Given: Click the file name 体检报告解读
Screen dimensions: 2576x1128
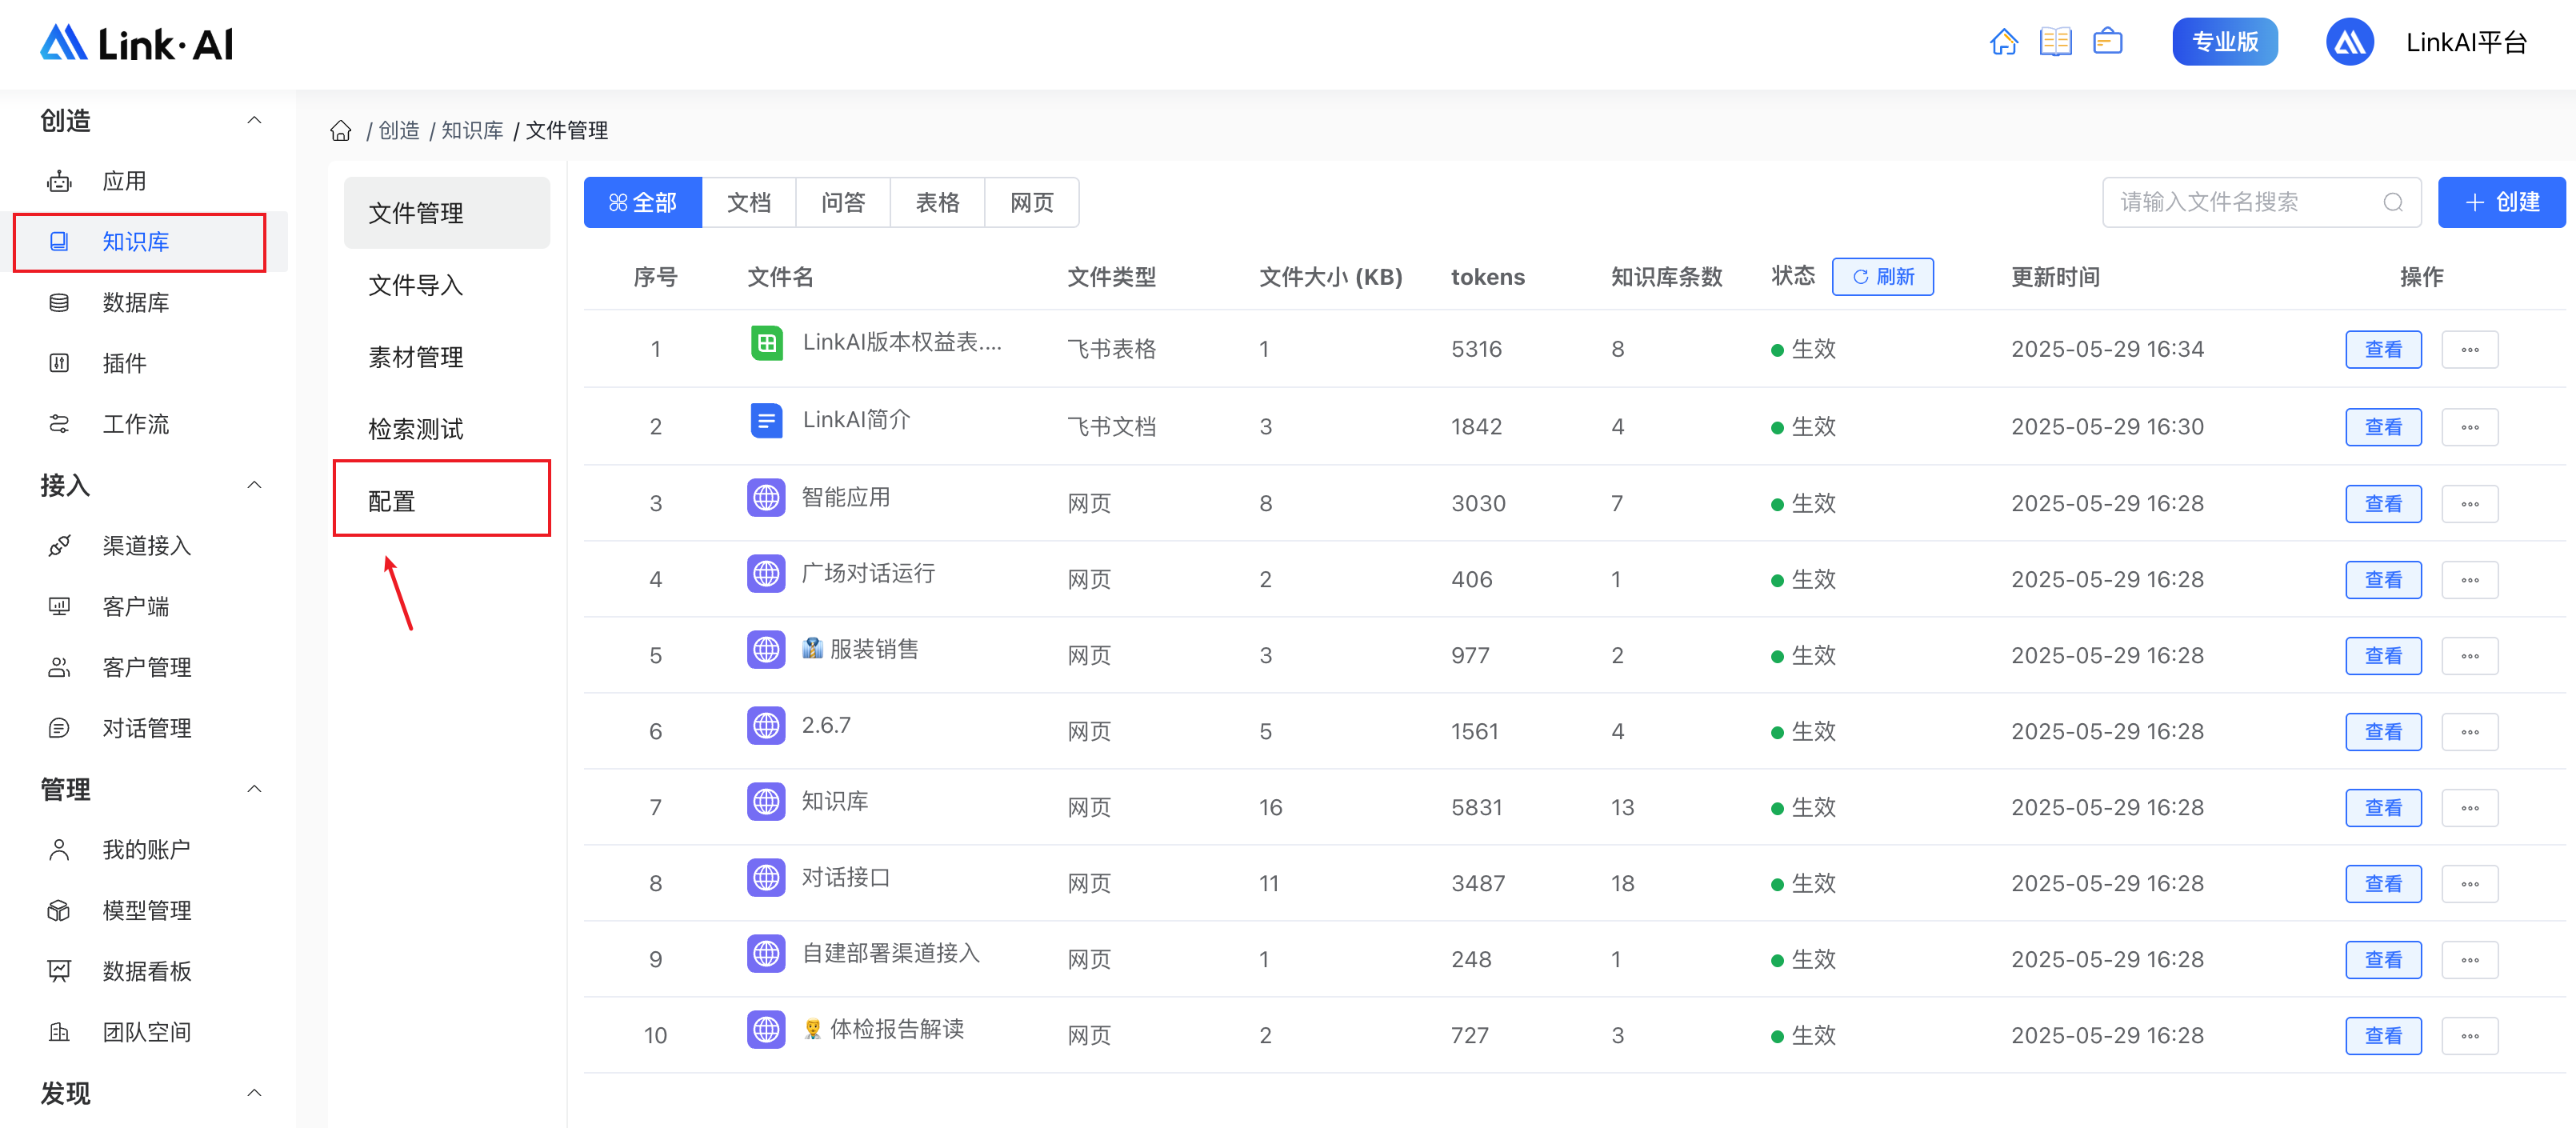Looking at the screenshot, I should 896,1029.
